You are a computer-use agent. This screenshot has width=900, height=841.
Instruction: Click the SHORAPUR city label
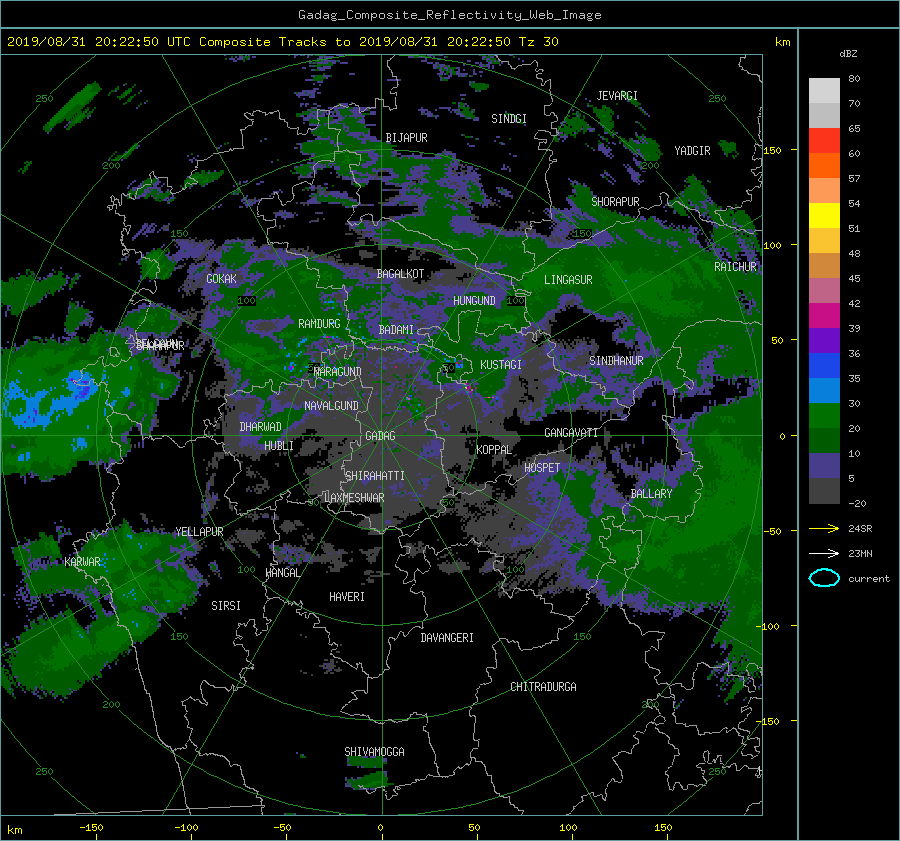click(x=615, y=202)
